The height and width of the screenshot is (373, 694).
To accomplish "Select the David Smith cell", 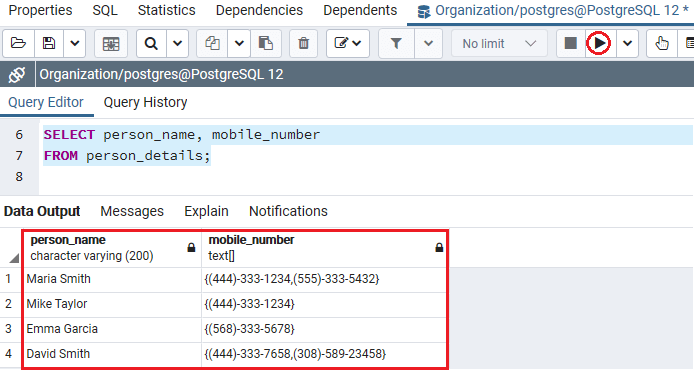I will tap(112, 354).
